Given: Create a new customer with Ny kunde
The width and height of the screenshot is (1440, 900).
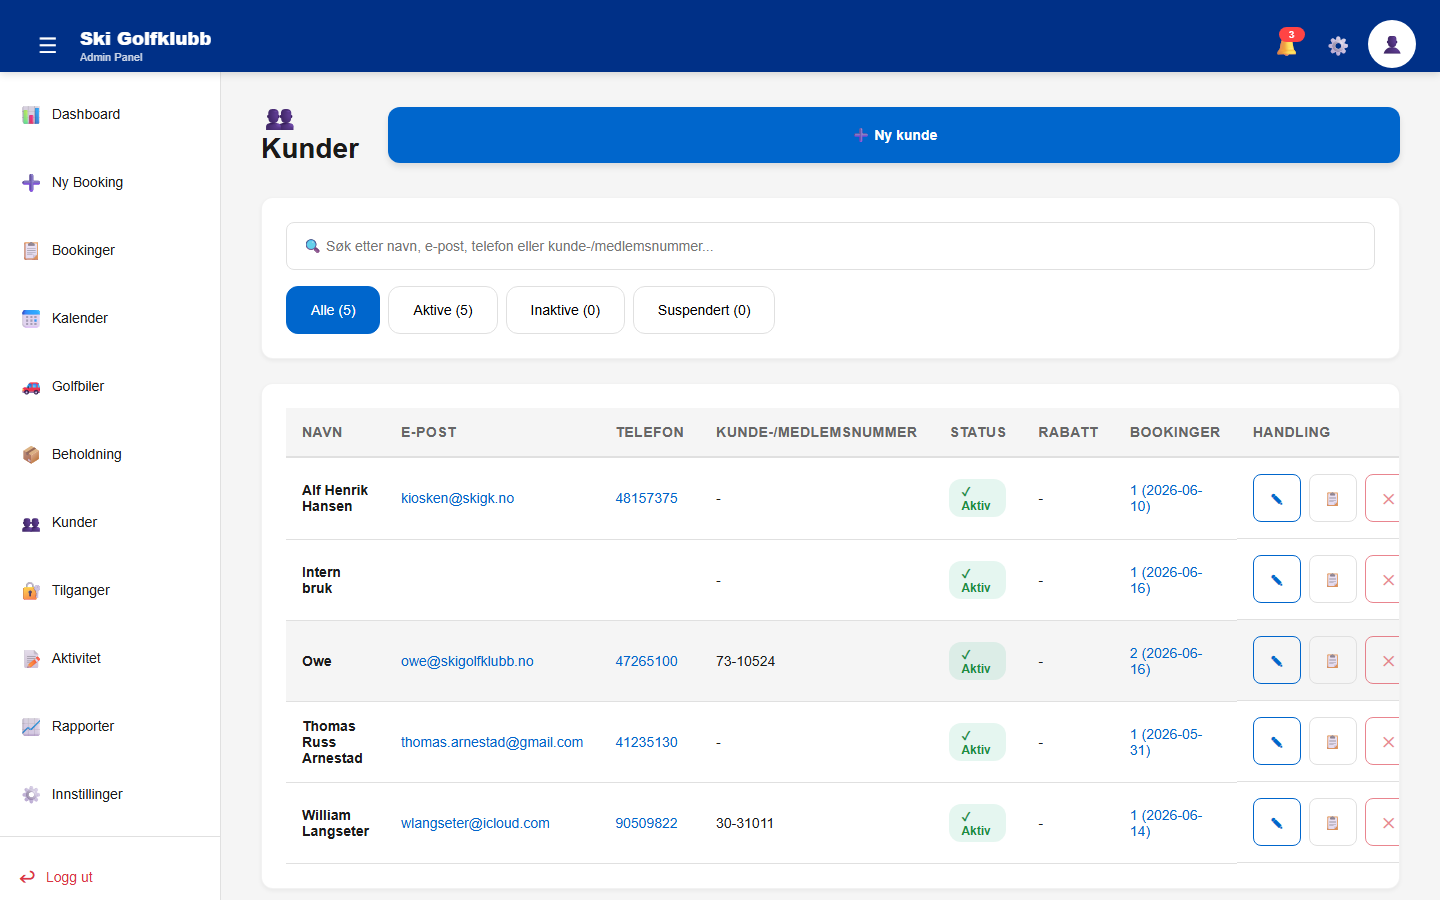Looking at the screenshot, I should point(894,135).
